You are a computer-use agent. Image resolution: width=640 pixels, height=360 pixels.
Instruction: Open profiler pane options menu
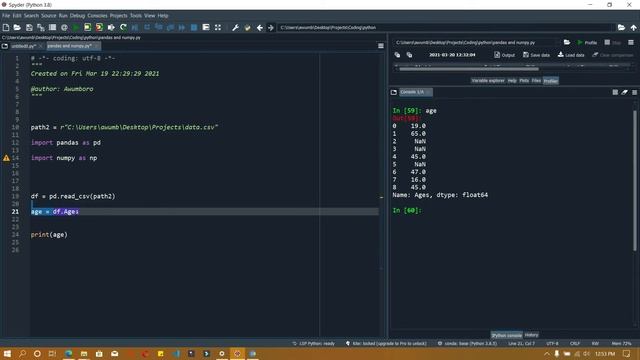click(x=631, y=42)
